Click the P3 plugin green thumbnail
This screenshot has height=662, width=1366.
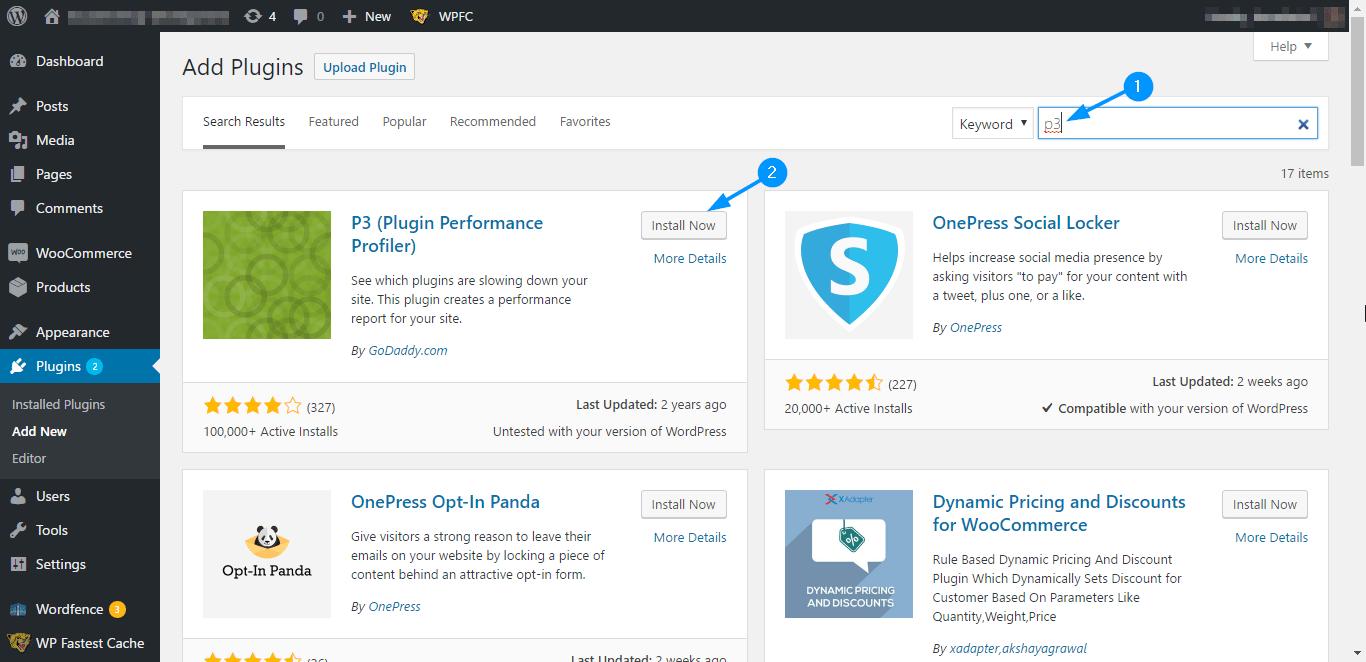coord(267,275)
